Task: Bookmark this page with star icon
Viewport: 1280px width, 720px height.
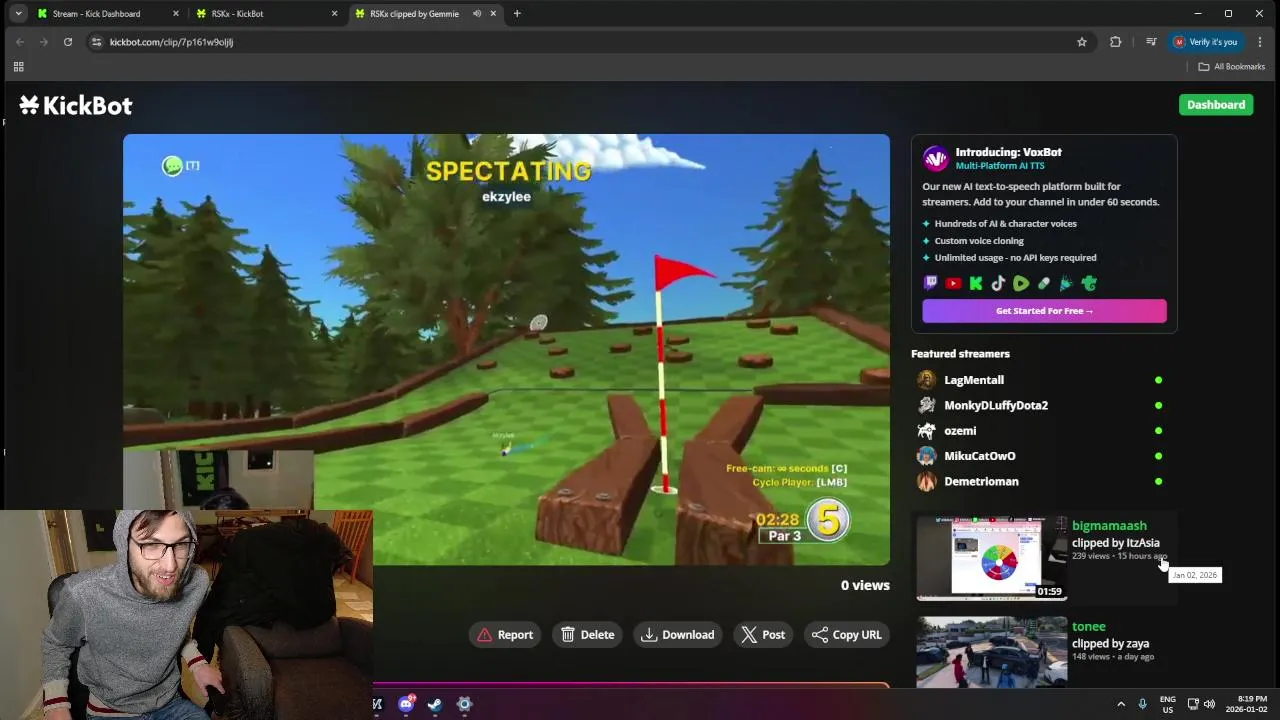Action: point(1081,42)
